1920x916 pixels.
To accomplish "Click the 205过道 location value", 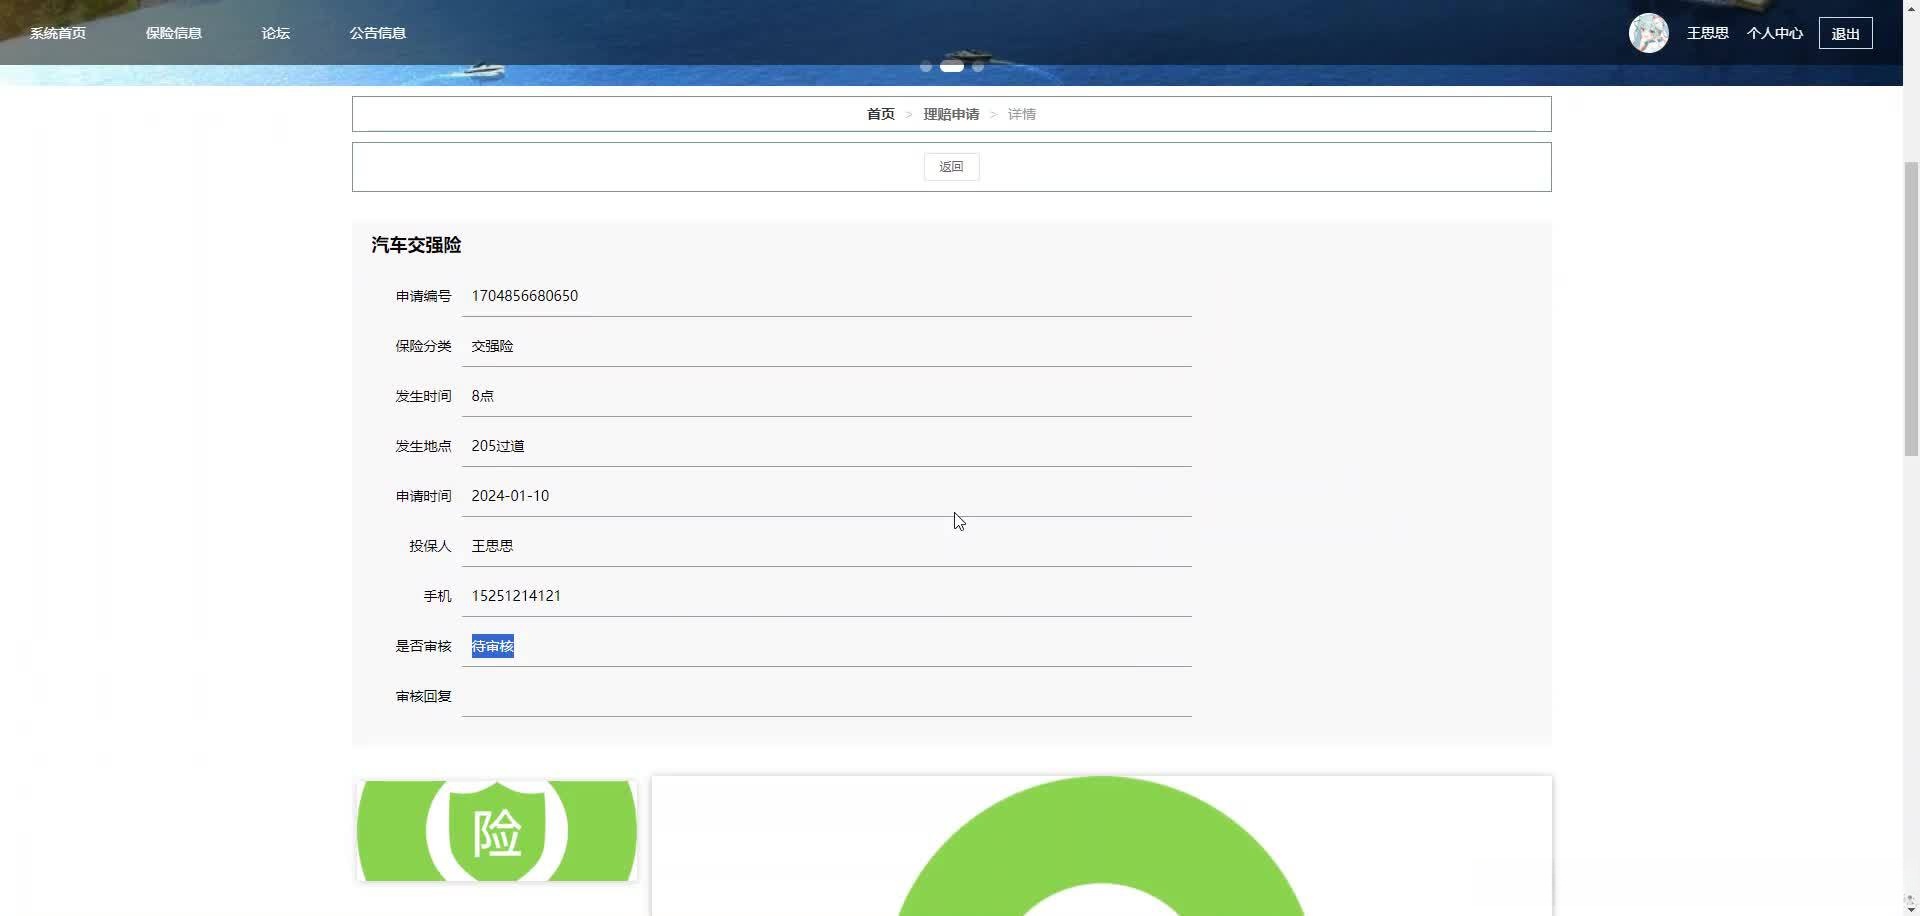I will coord(498,446).
